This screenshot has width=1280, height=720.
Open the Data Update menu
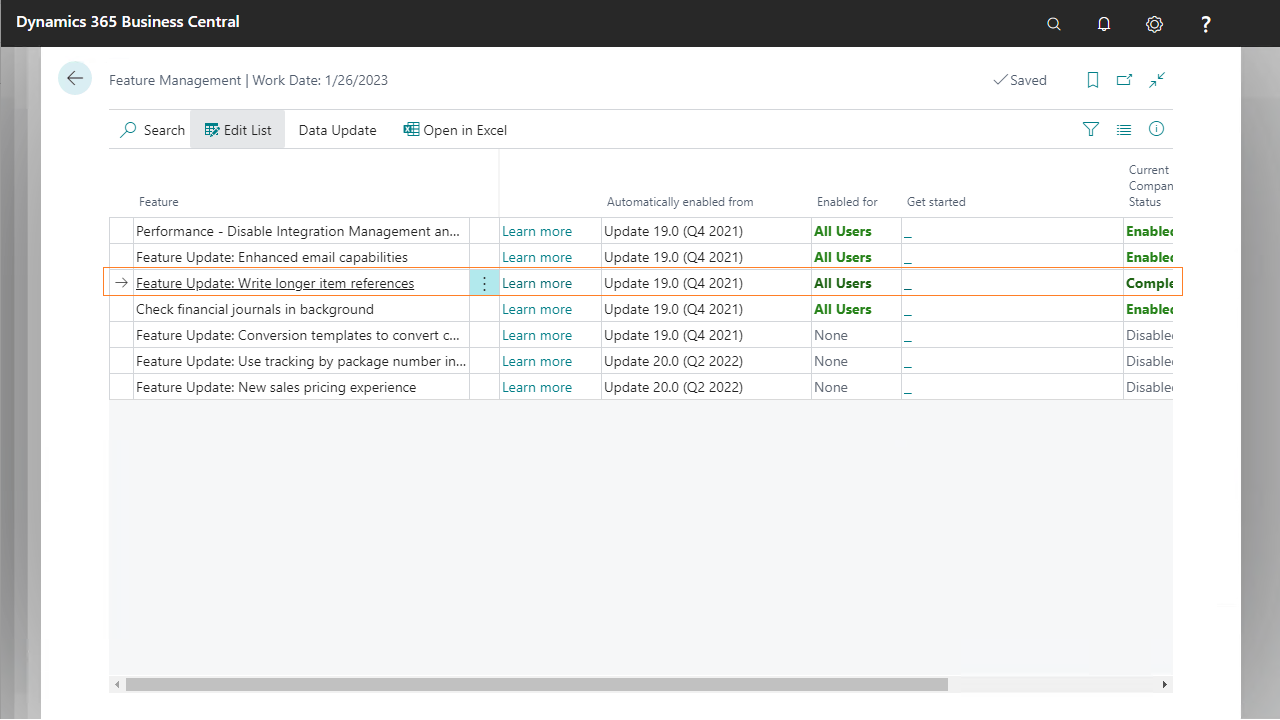(x=338, y=130)
